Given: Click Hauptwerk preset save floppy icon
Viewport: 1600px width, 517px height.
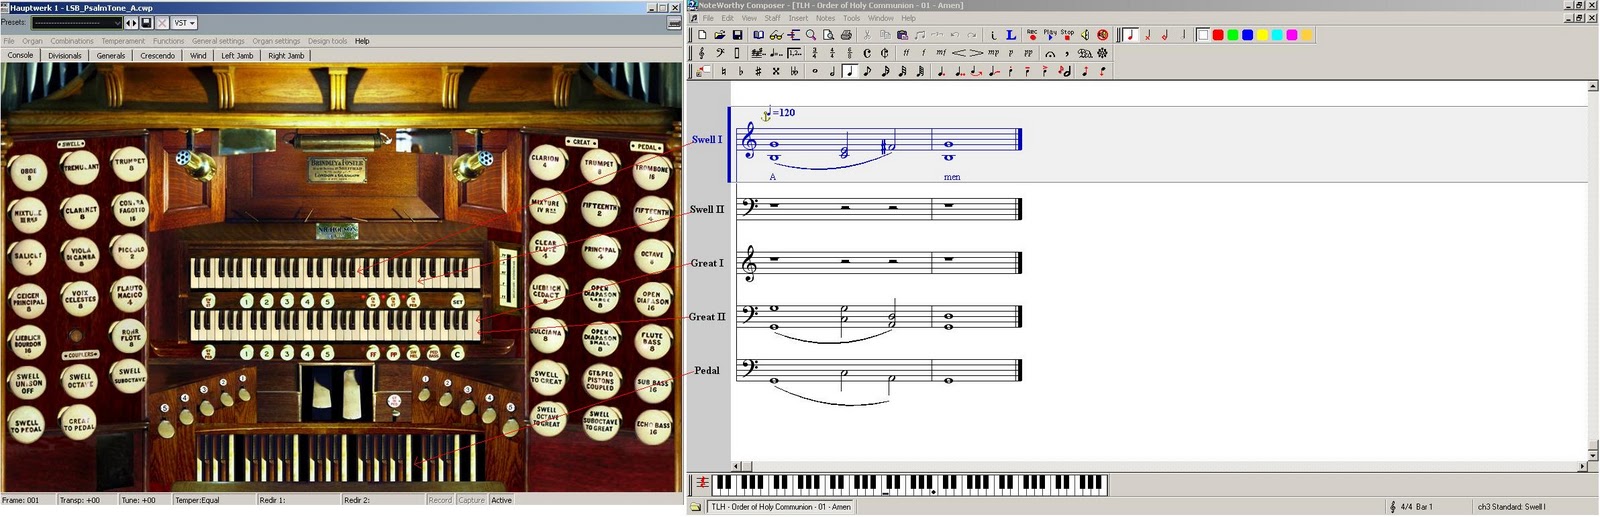Looking at the screenshot, I should coord(147,23).
